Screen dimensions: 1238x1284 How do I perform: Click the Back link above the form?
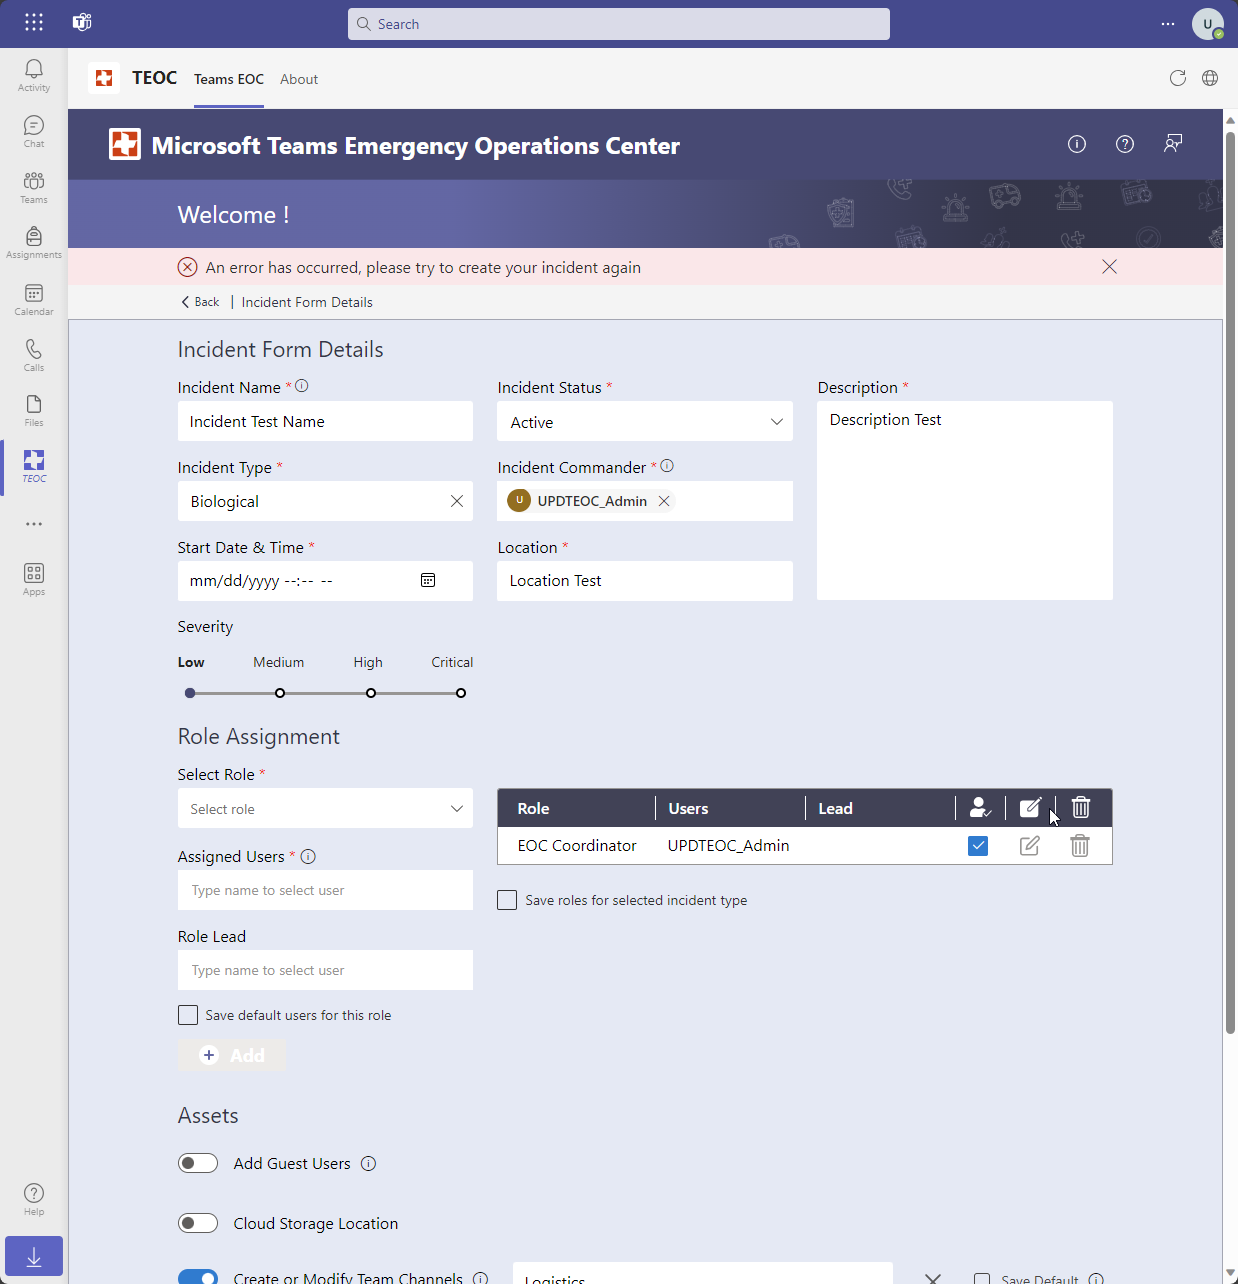[x=200, y=301]
